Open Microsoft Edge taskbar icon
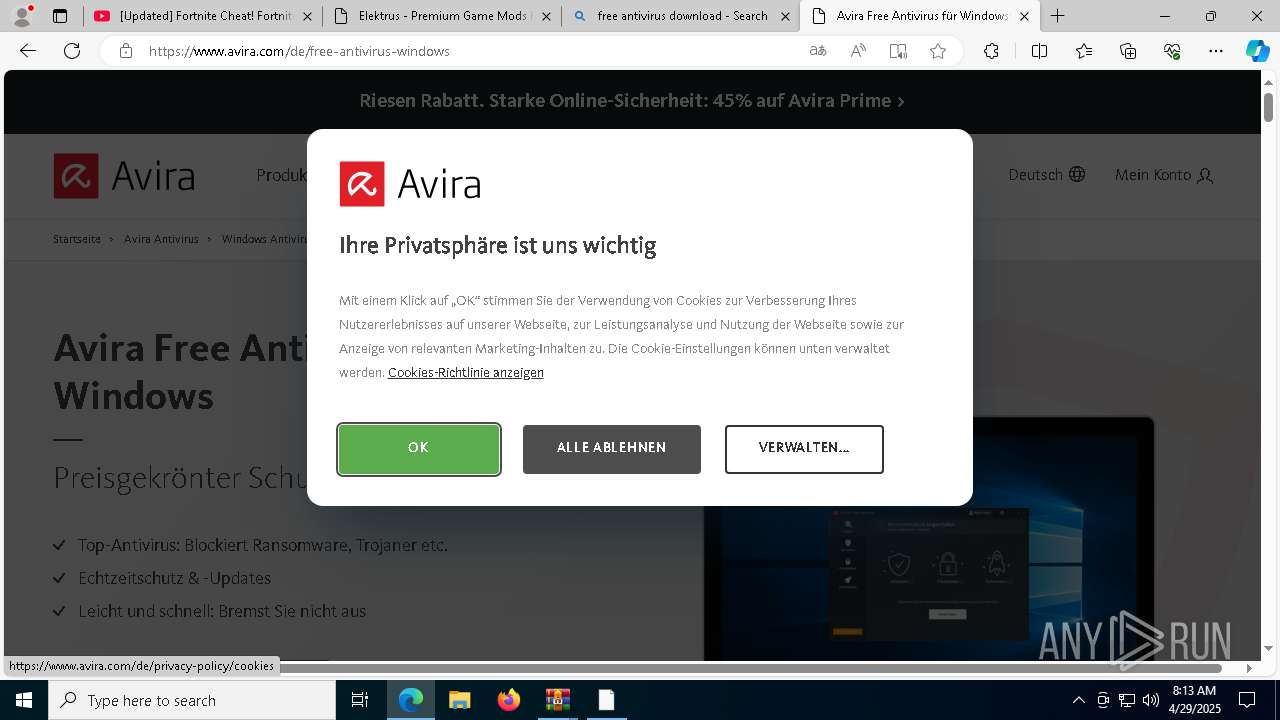 (411, 700)
